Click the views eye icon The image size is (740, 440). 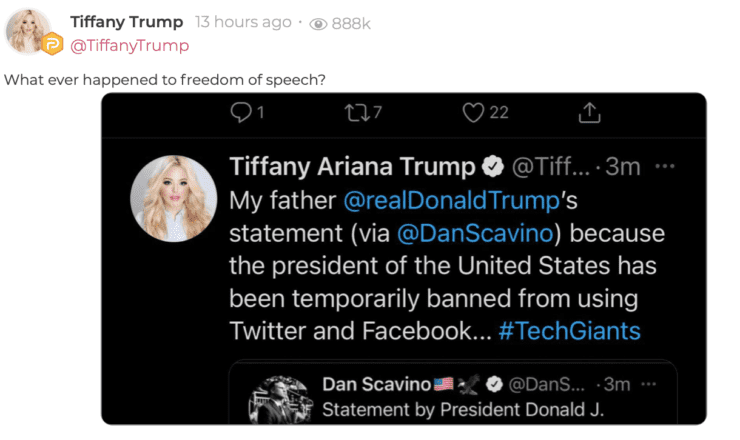coord(319,24)
